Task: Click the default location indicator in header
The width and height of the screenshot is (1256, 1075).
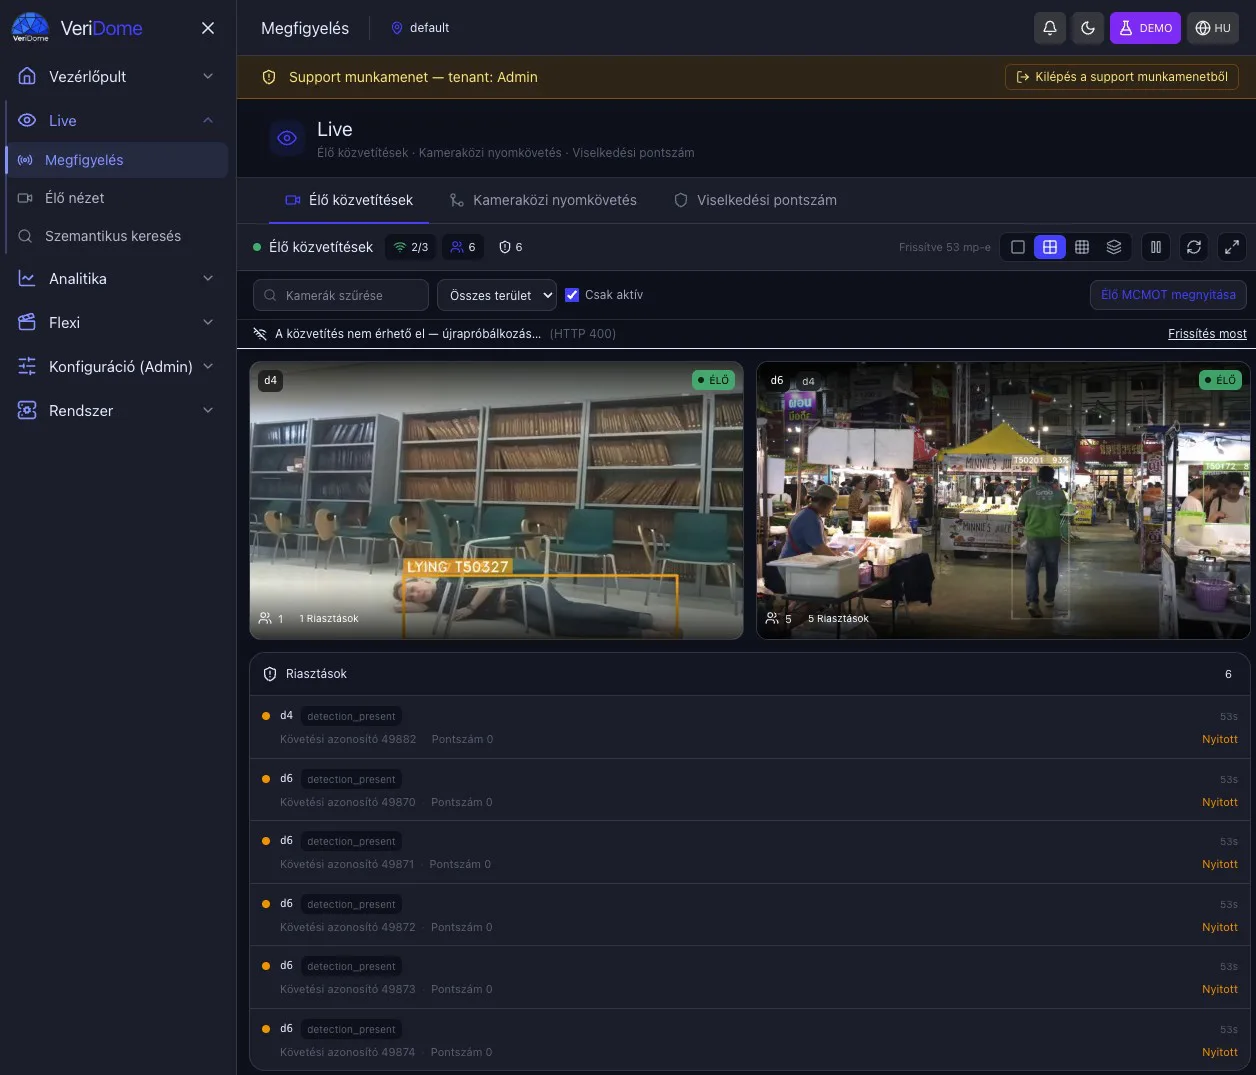Action: tap(420, 28)
